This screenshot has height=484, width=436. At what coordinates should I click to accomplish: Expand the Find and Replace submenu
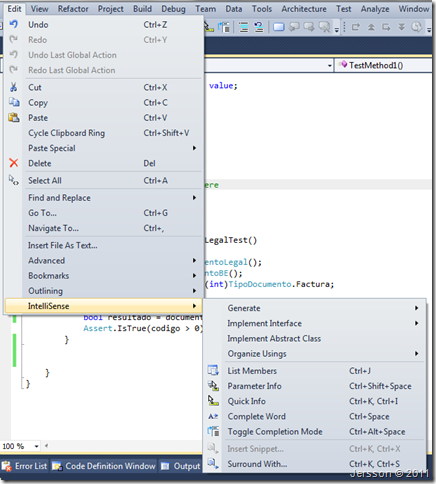pyautogui.click(x=194, y=198)
